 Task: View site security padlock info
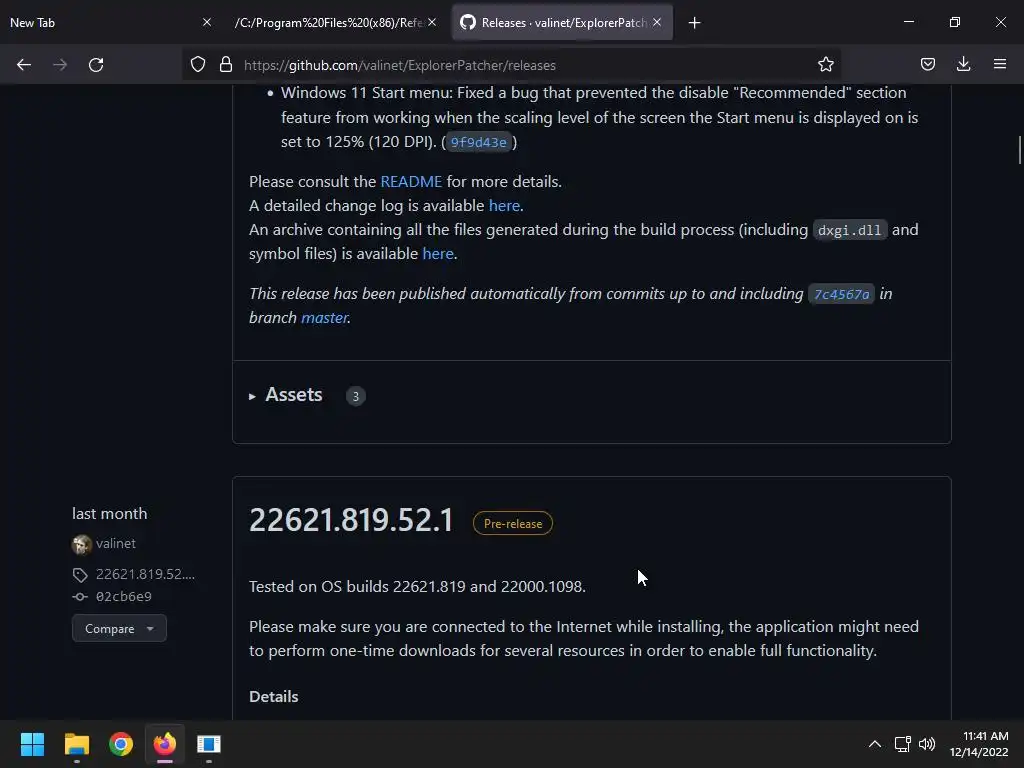(226, 65)
